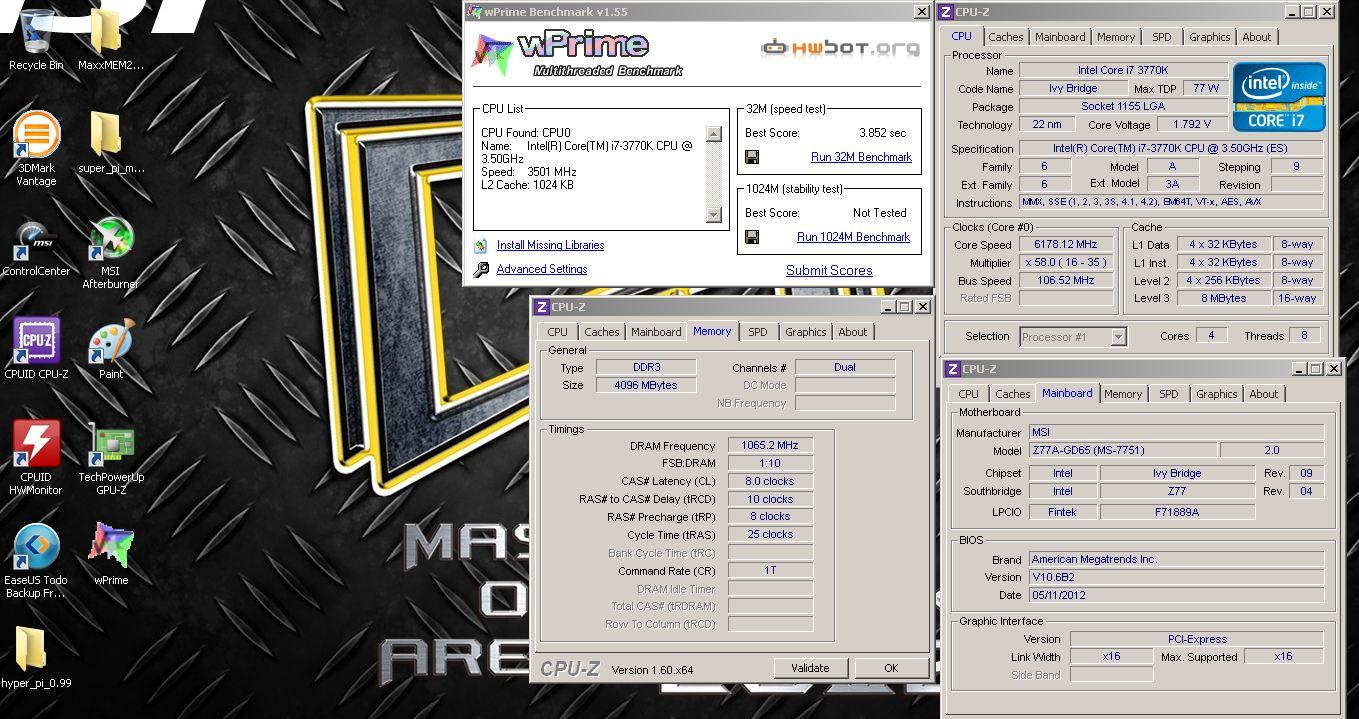Click the DRAM Frequency value field
This screenshot has height=719, width=1359.
(x=770, y=445)
